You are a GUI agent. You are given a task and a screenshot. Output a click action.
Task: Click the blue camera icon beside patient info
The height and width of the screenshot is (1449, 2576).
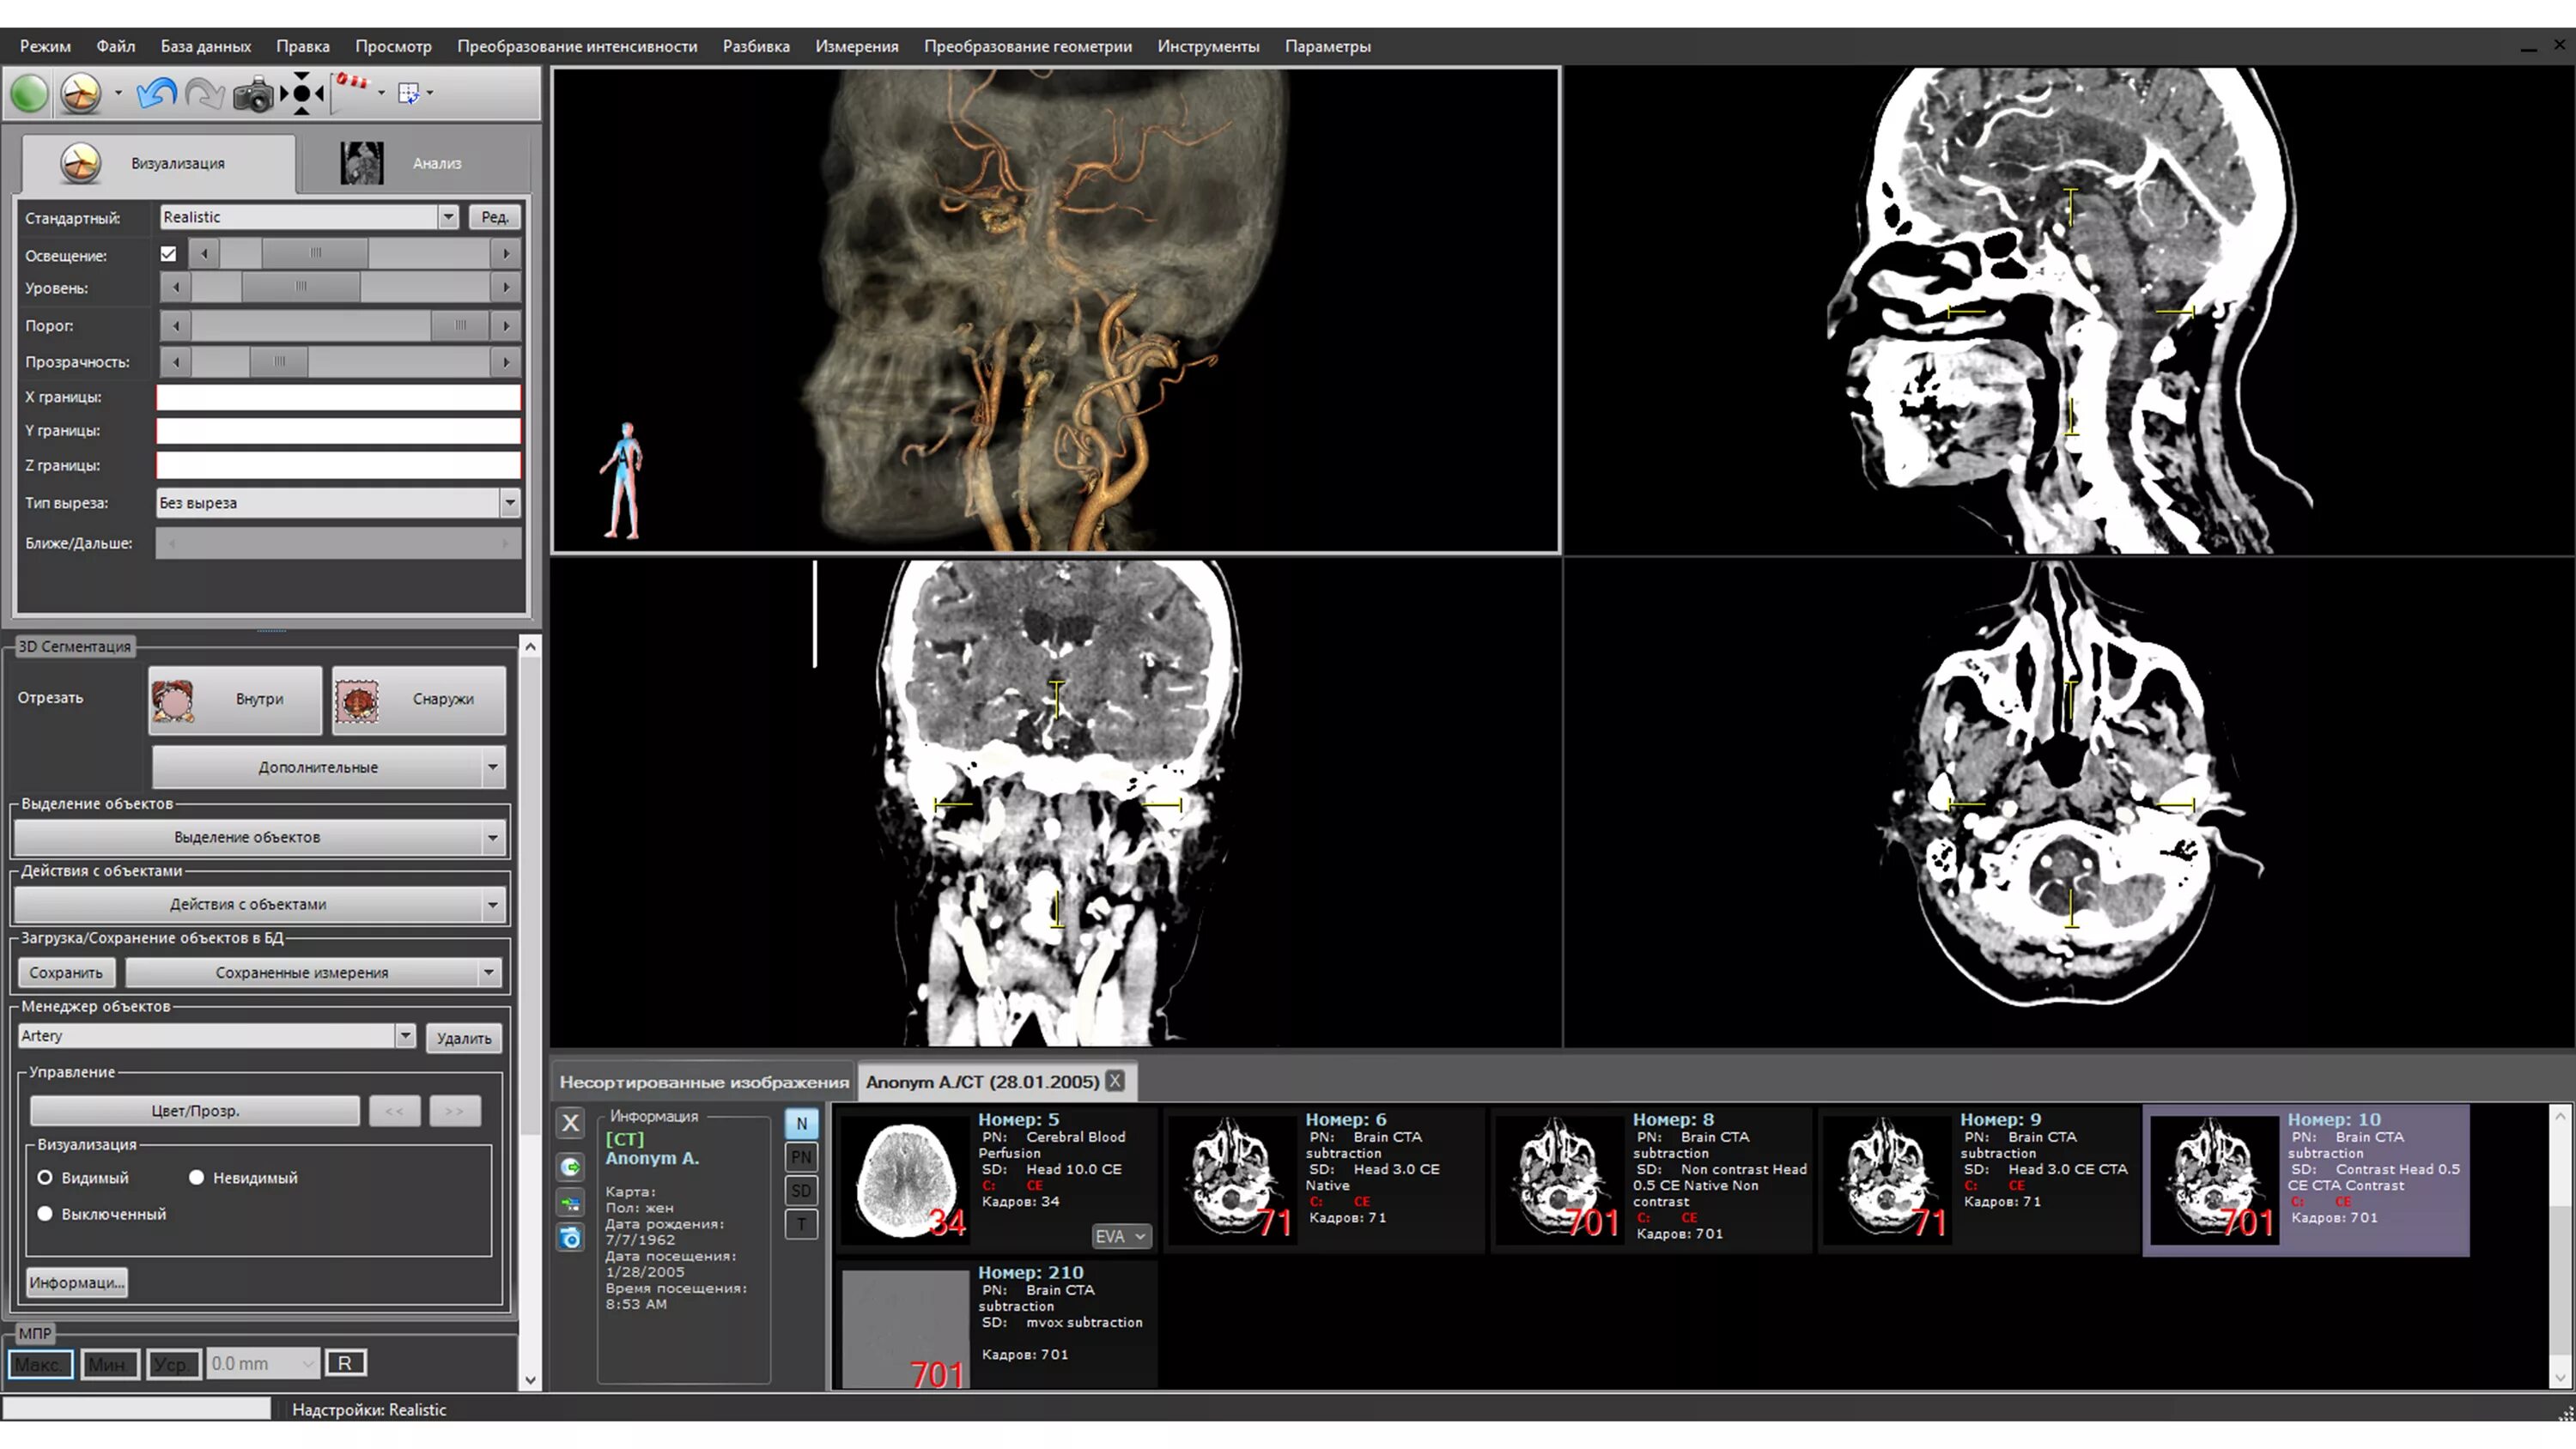tap(570, 1238)
